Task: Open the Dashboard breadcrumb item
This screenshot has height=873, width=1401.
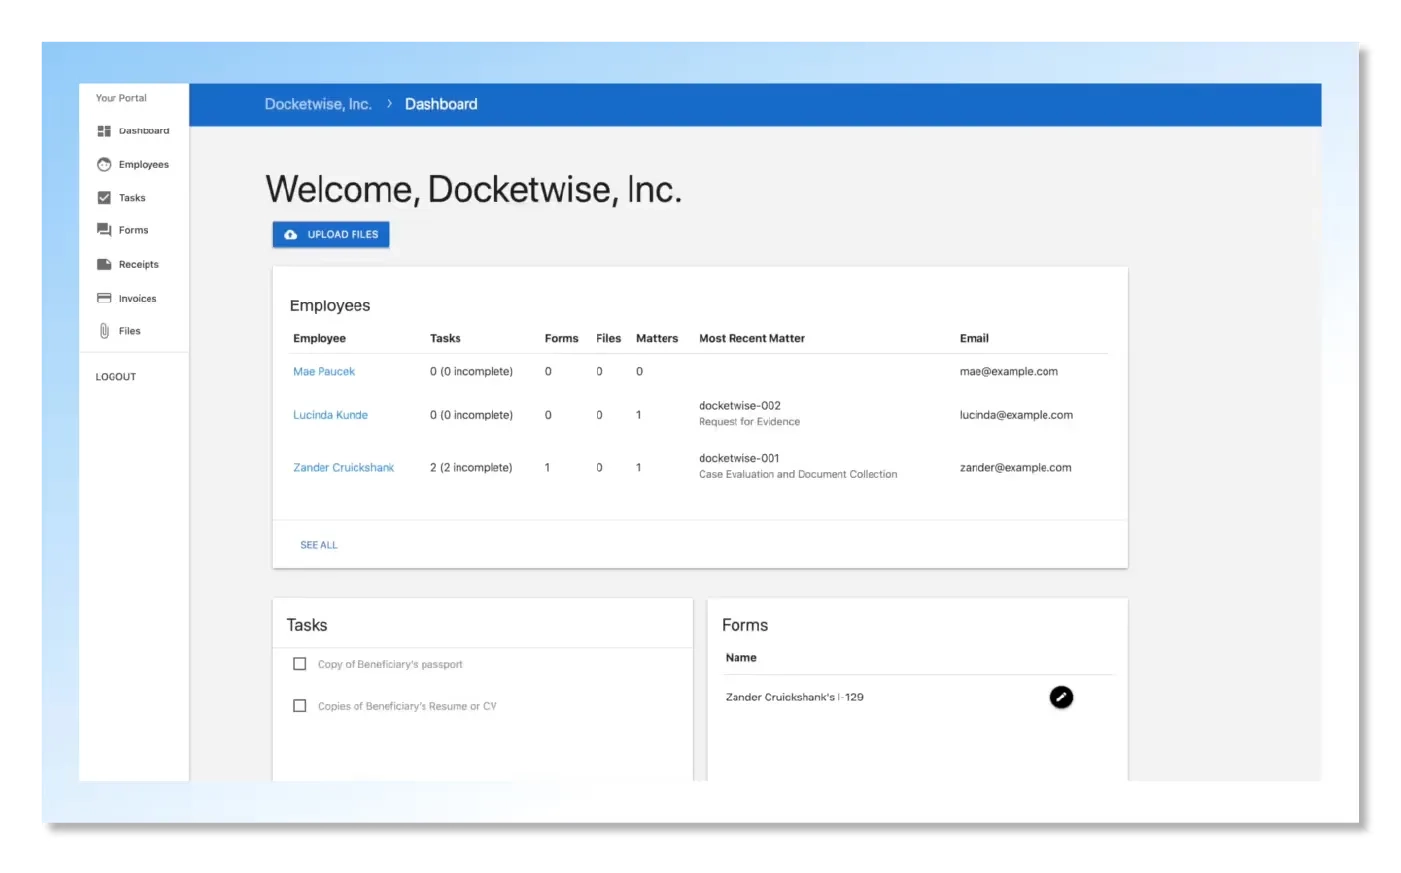Action: pyautogui.click(x=441, y=103)
